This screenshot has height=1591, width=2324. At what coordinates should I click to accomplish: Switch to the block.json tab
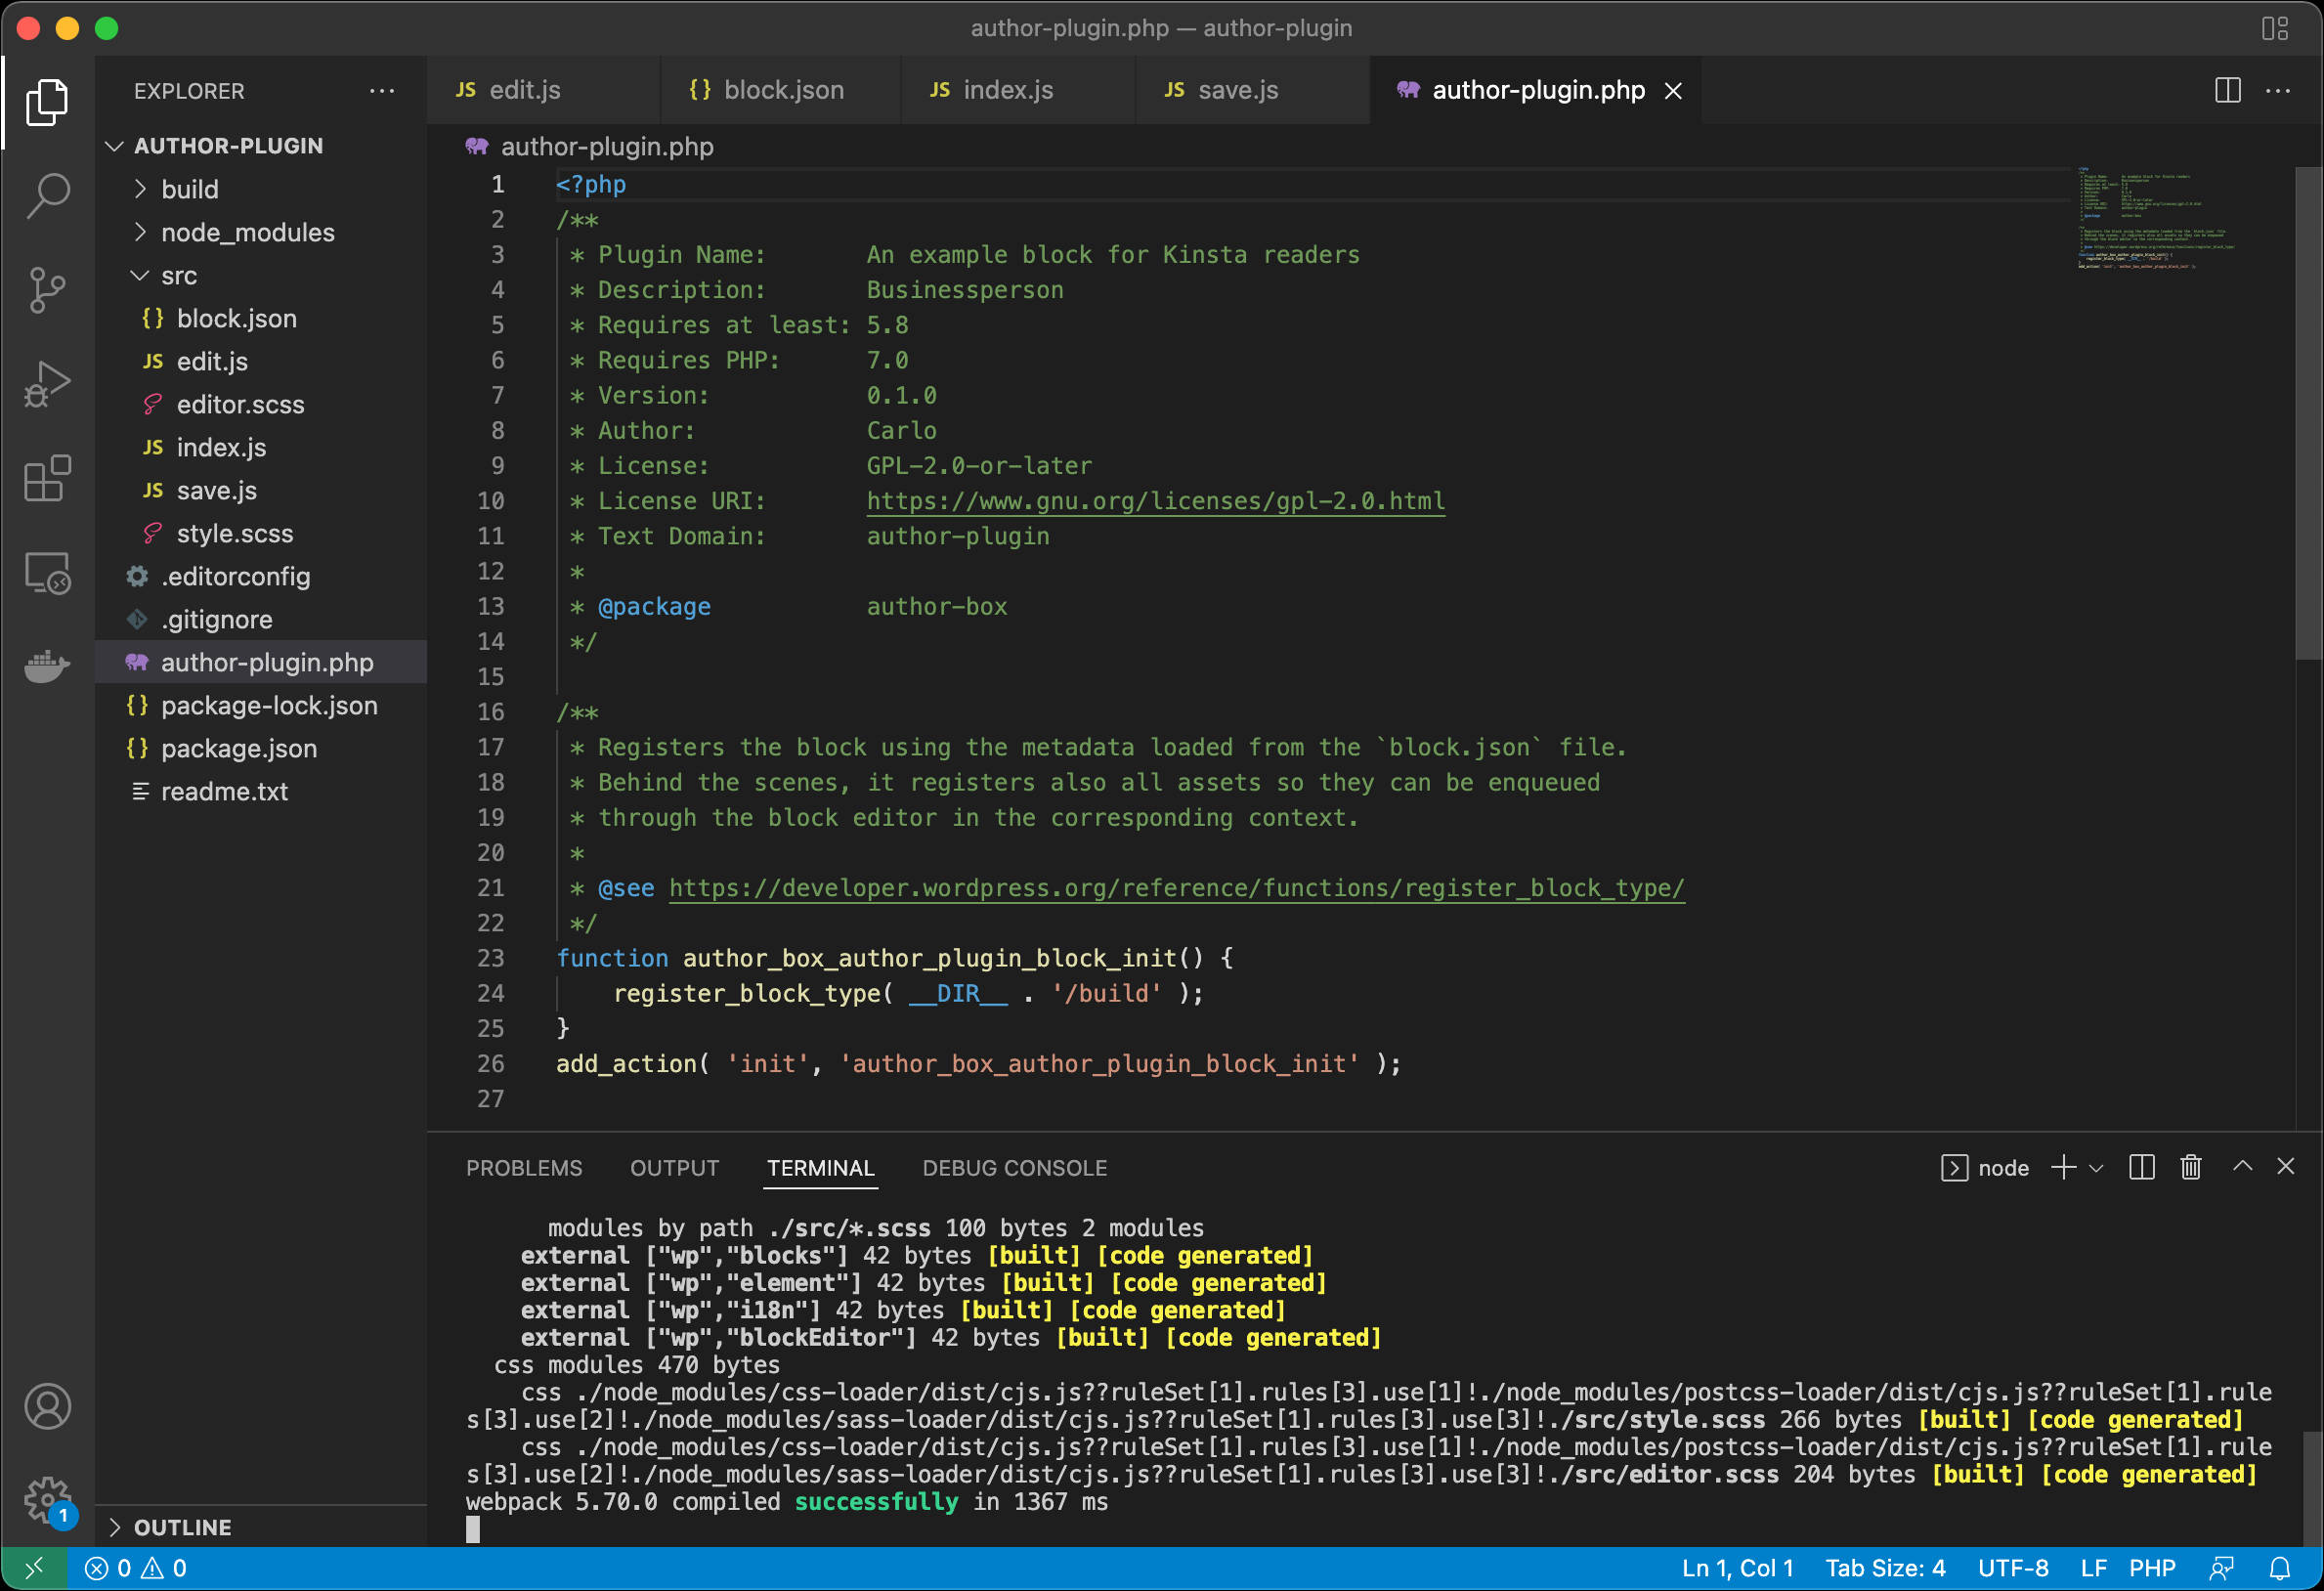pyautogui.click(x=782, y=90)
